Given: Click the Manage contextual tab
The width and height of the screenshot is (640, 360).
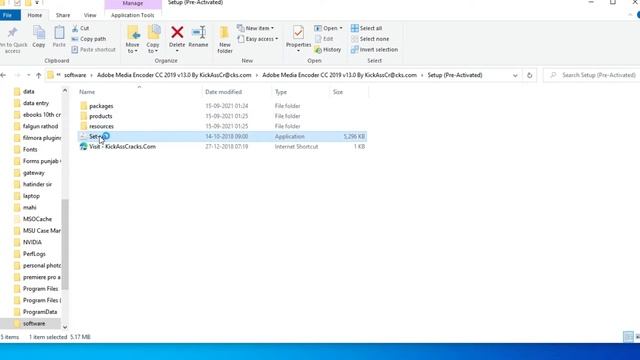Looking at the screenshot, I should (x=133, y=4).
